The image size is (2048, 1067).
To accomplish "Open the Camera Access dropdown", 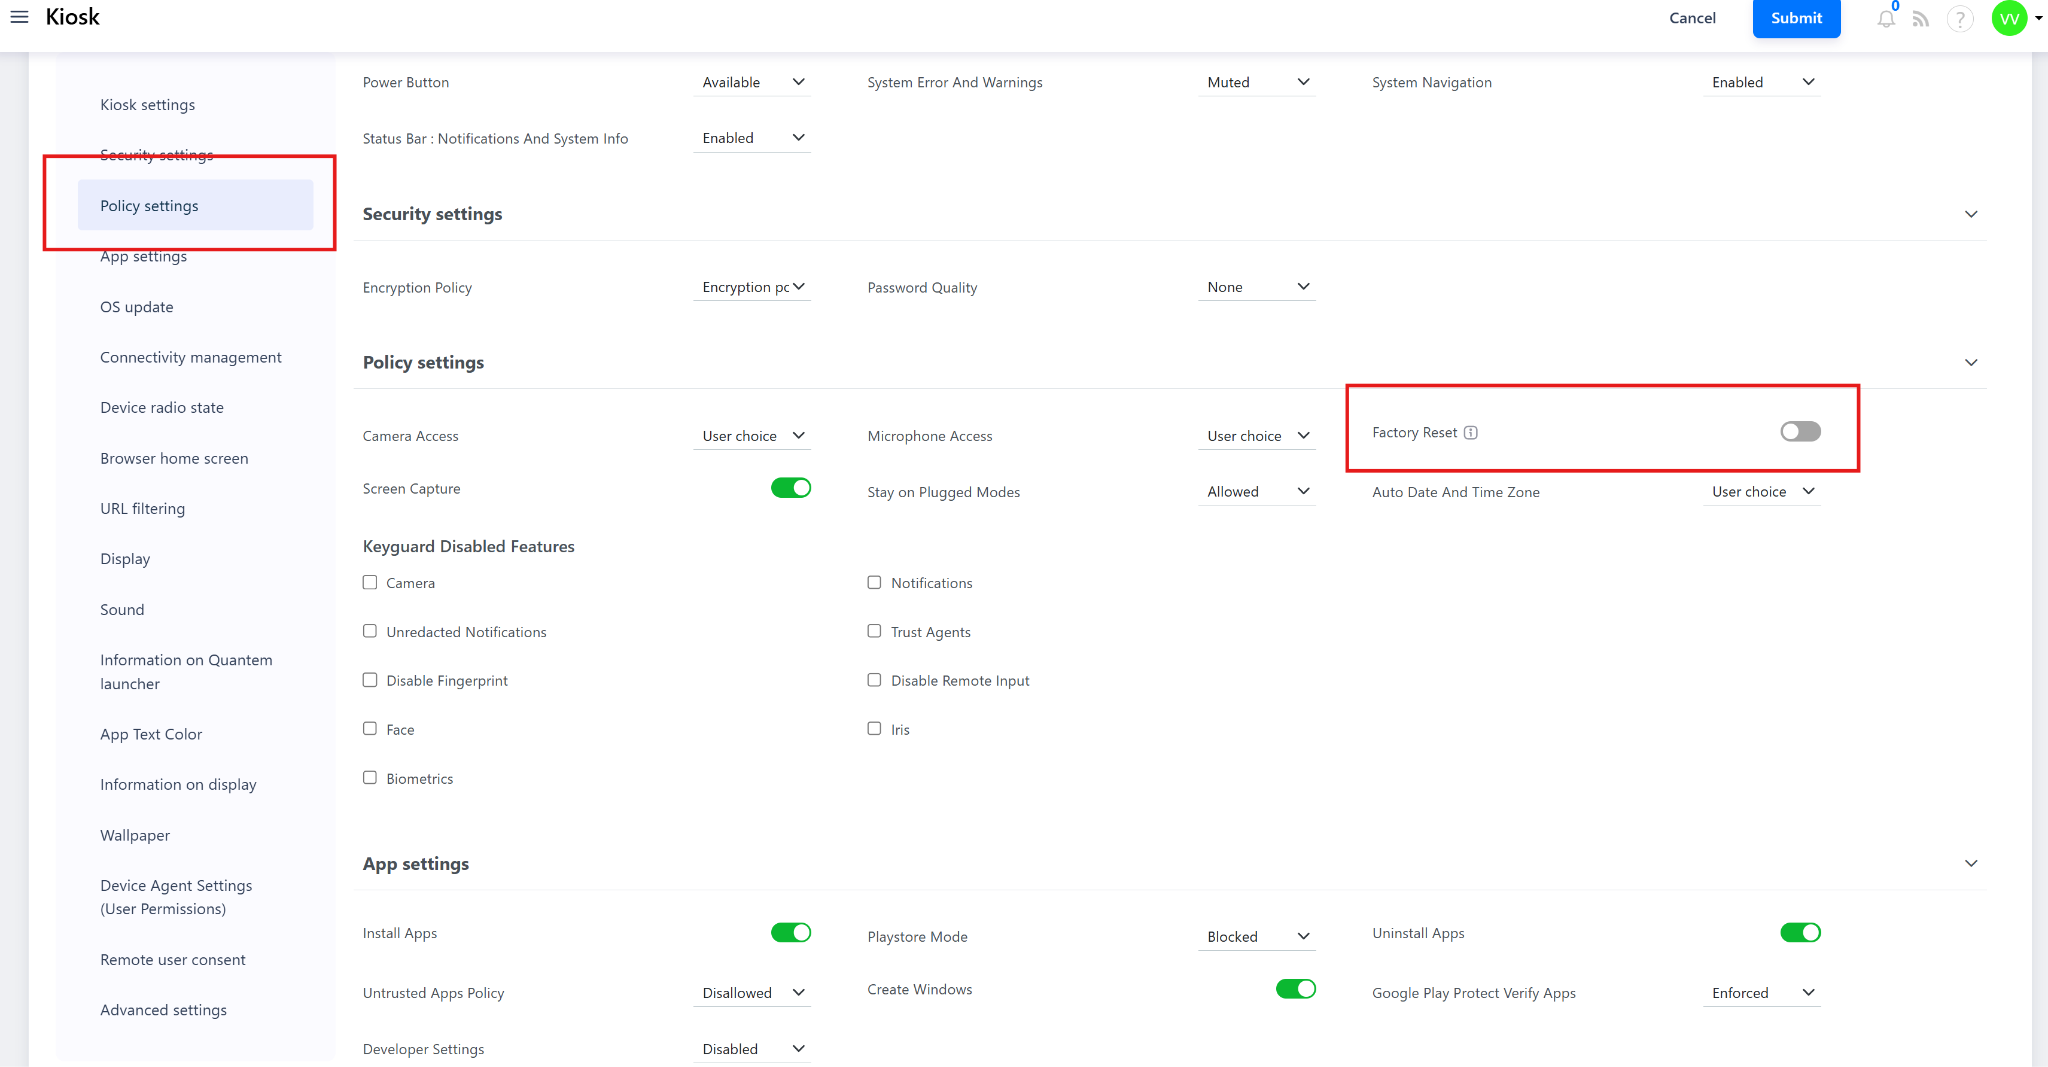I will (x=752, y=436).
